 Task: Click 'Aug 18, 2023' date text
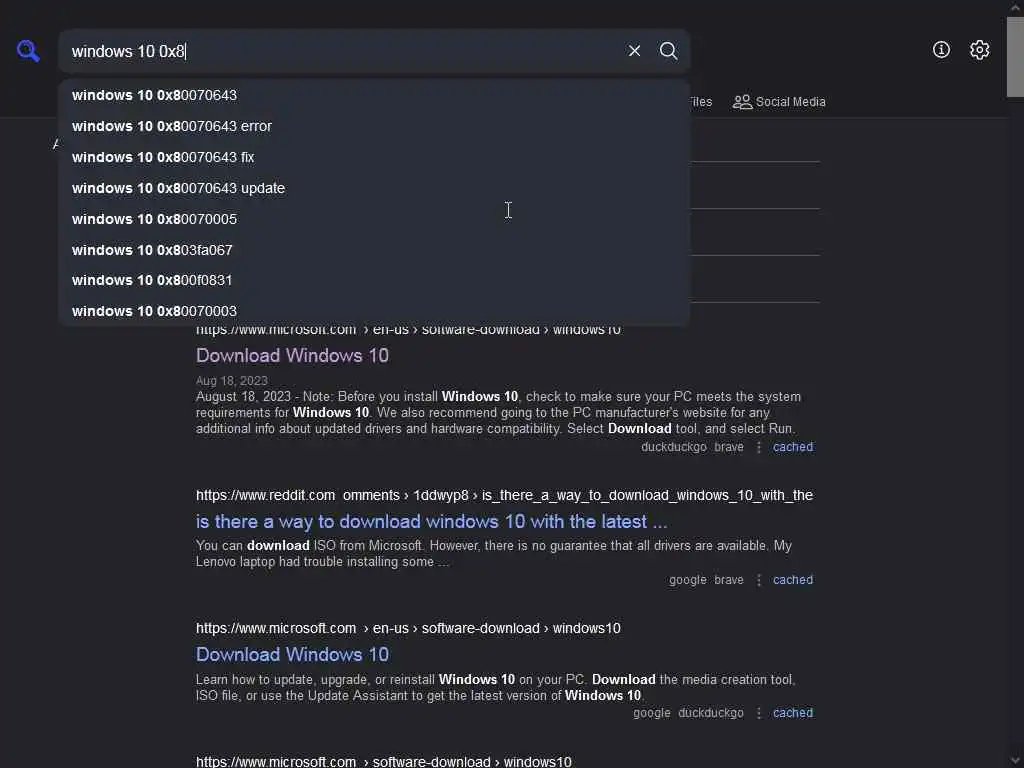click(232, 381)
